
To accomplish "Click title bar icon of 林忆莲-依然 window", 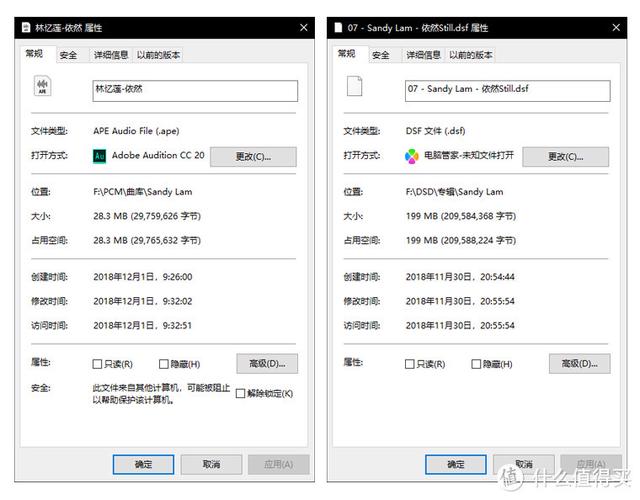I will (26, 28).
